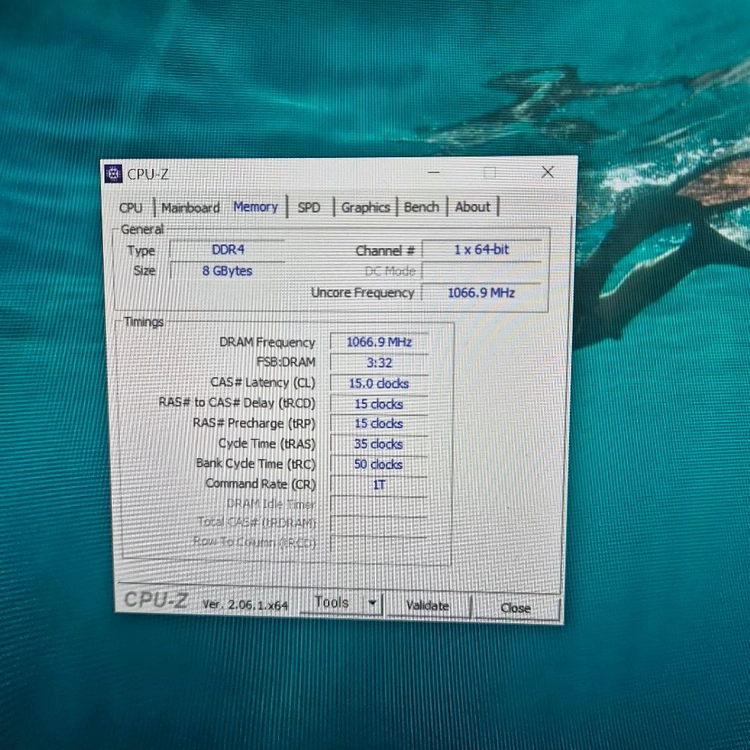Screen dimensions: 750x750
Task: Click the FSB:DRAM 3:32 value
Action: [x=379, y=363]
